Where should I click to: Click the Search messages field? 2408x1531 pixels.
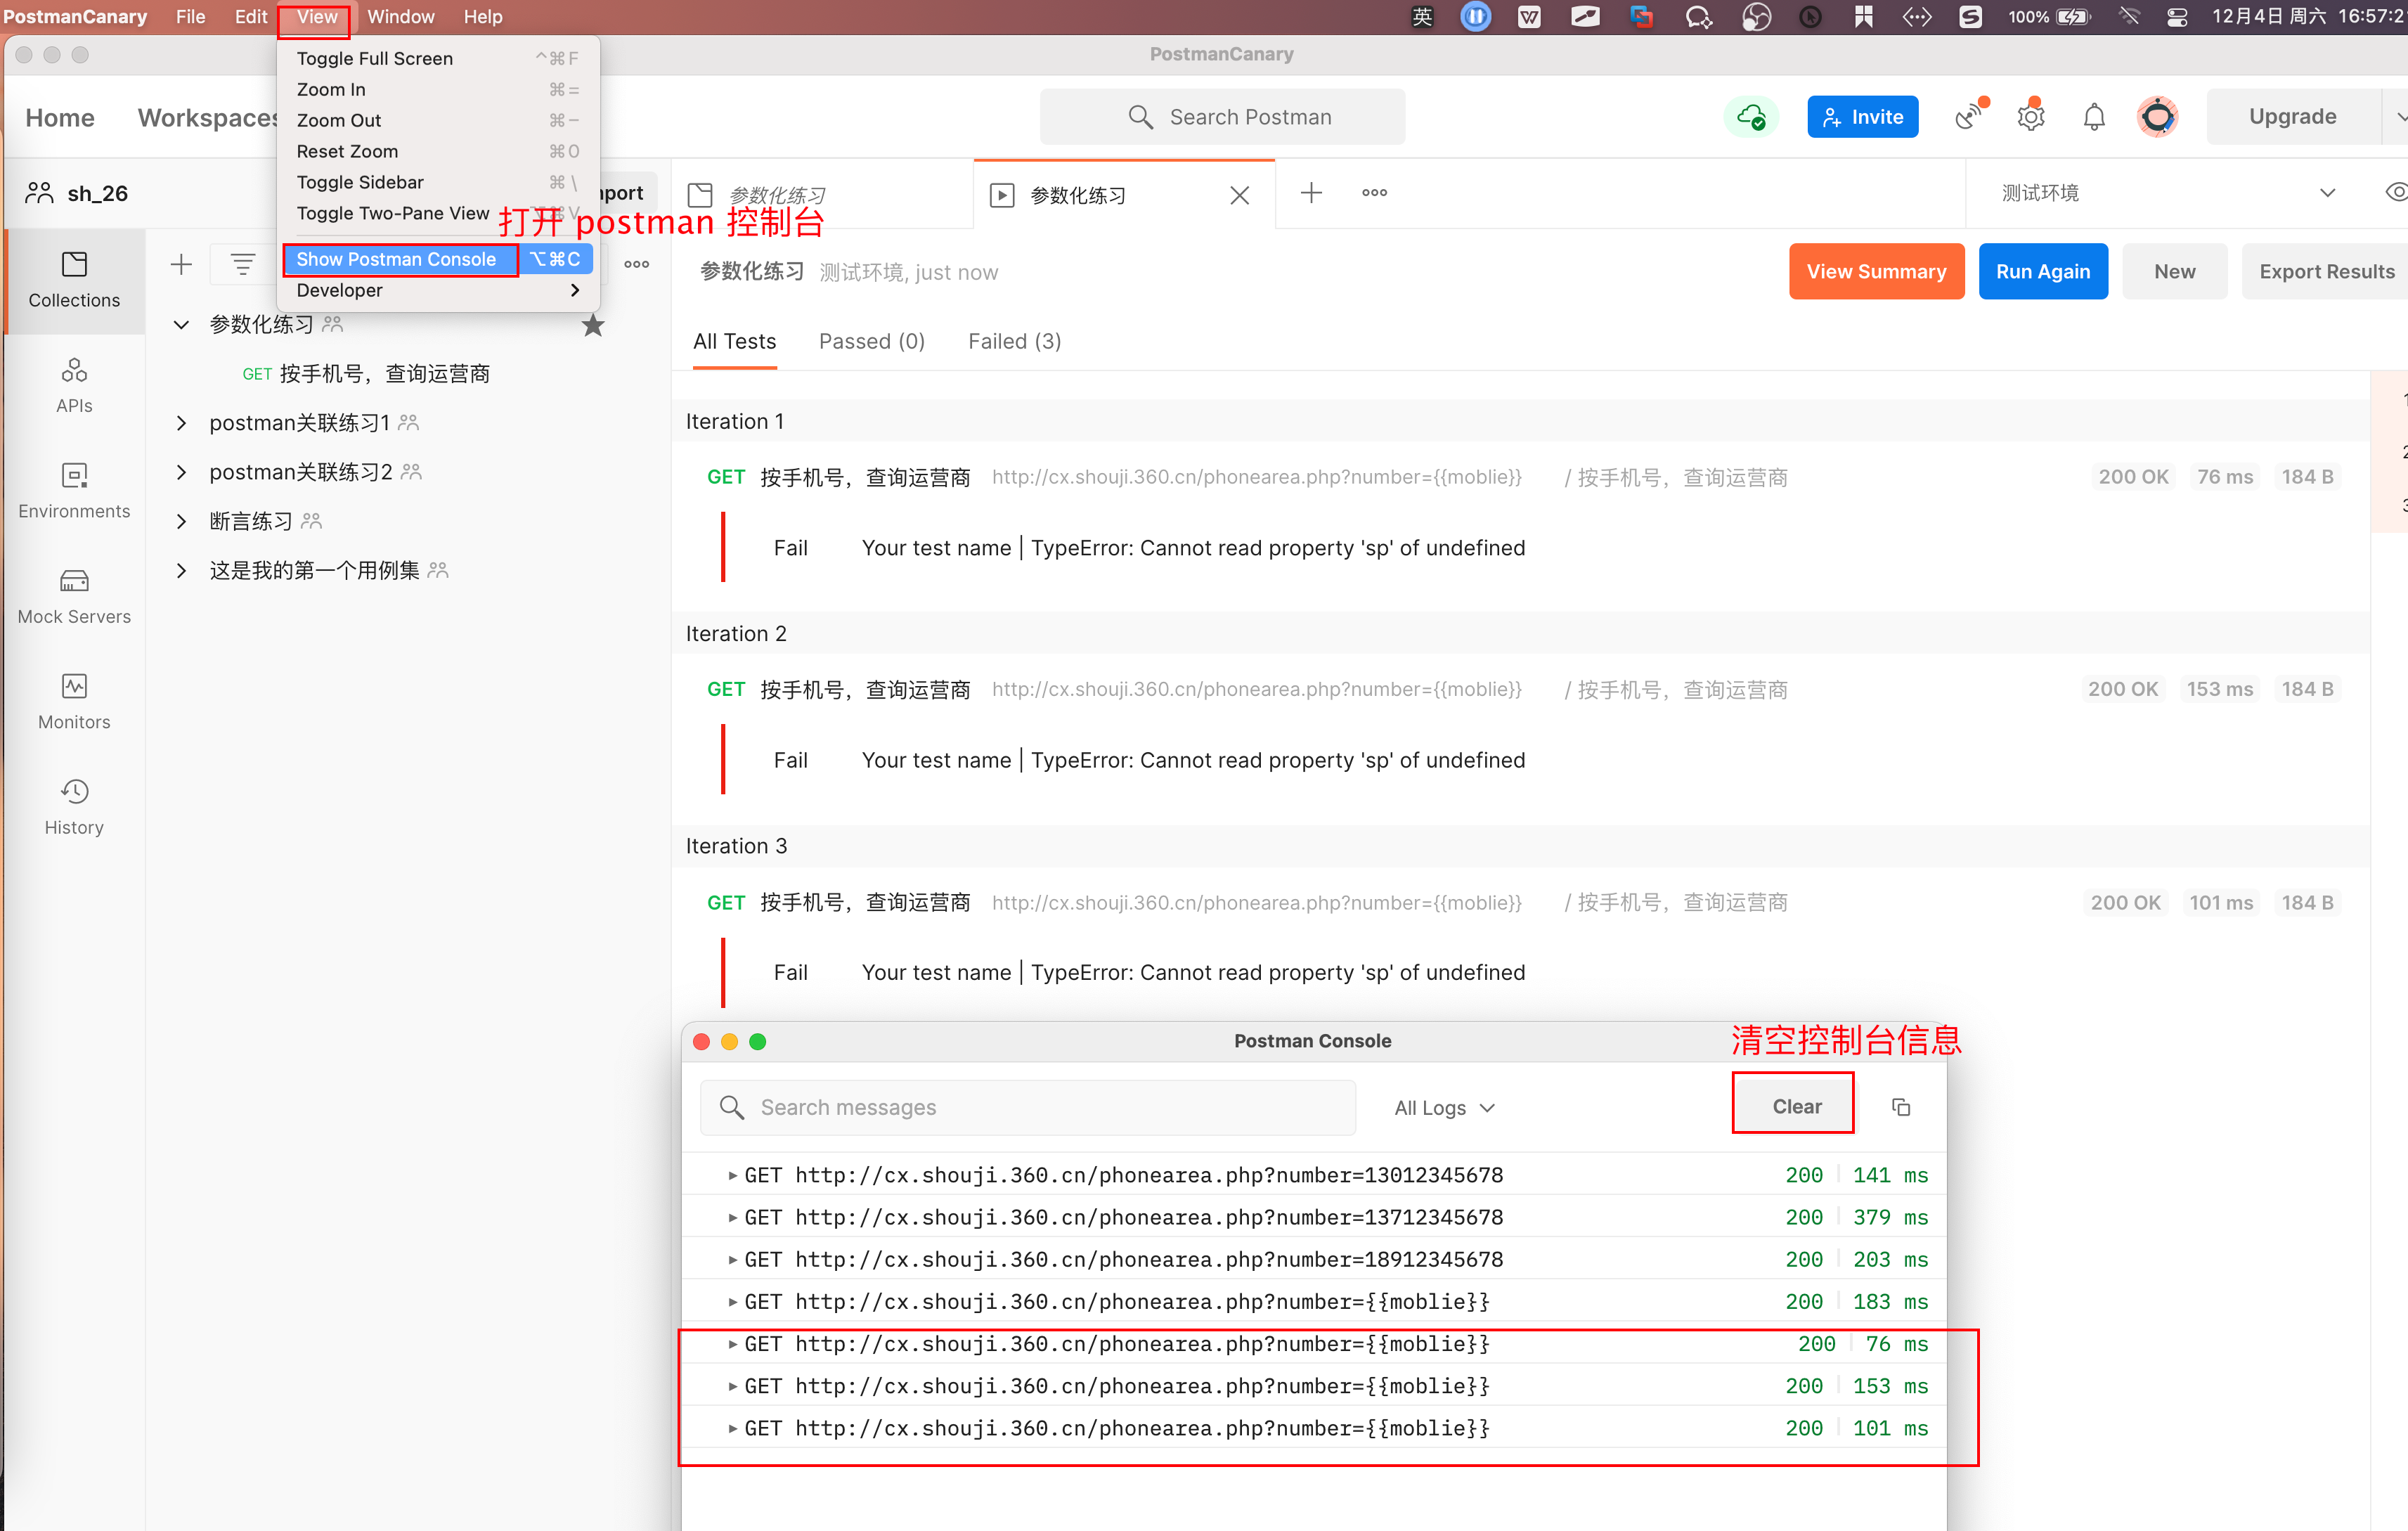pos(1028,1107)
